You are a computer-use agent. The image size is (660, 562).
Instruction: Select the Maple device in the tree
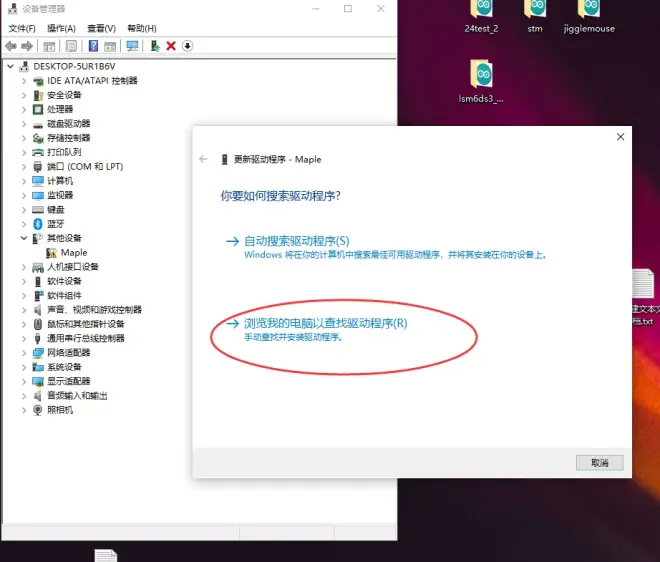[74, 253]
